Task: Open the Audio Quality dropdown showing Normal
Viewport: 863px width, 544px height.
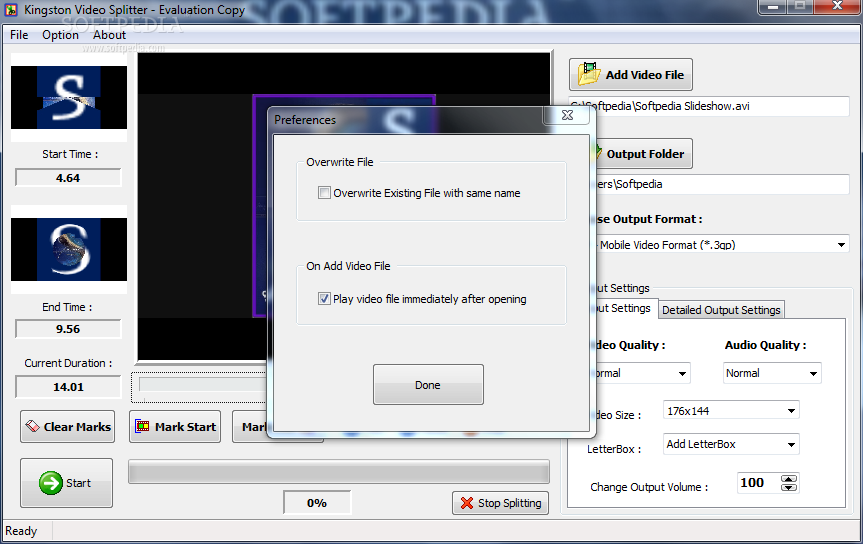Action: (813, 373)
